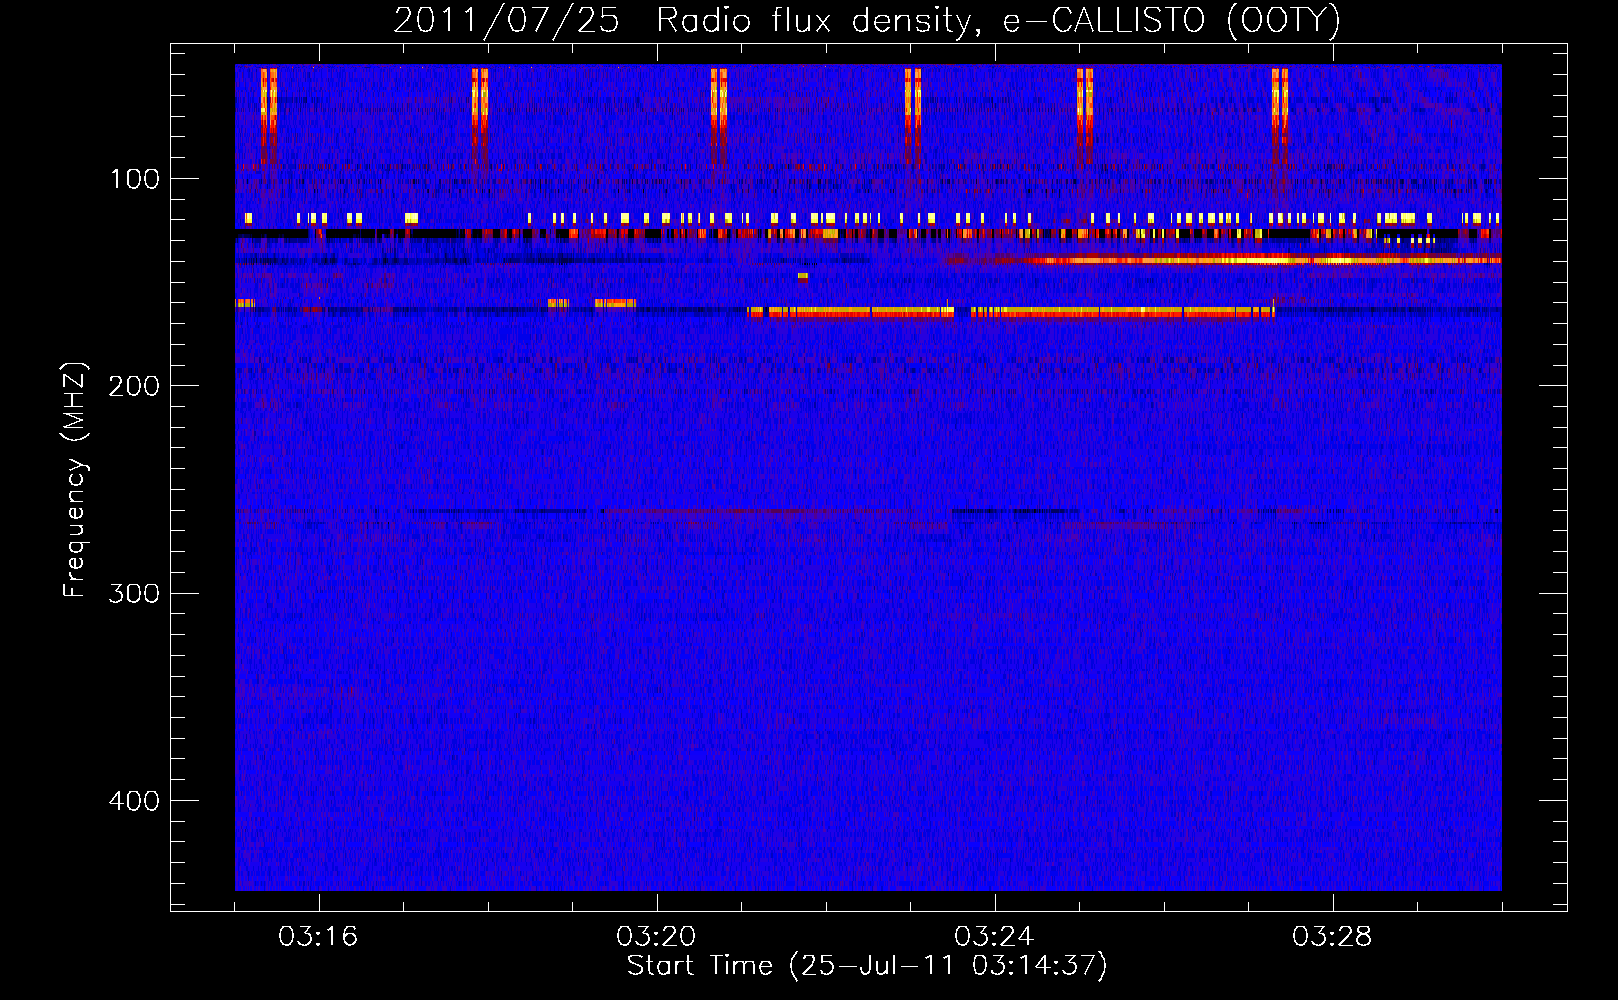Click the "Frequency (MHZ)" axis title
The height and width of the screenshot is (1000, 1618).
[75, 479]
